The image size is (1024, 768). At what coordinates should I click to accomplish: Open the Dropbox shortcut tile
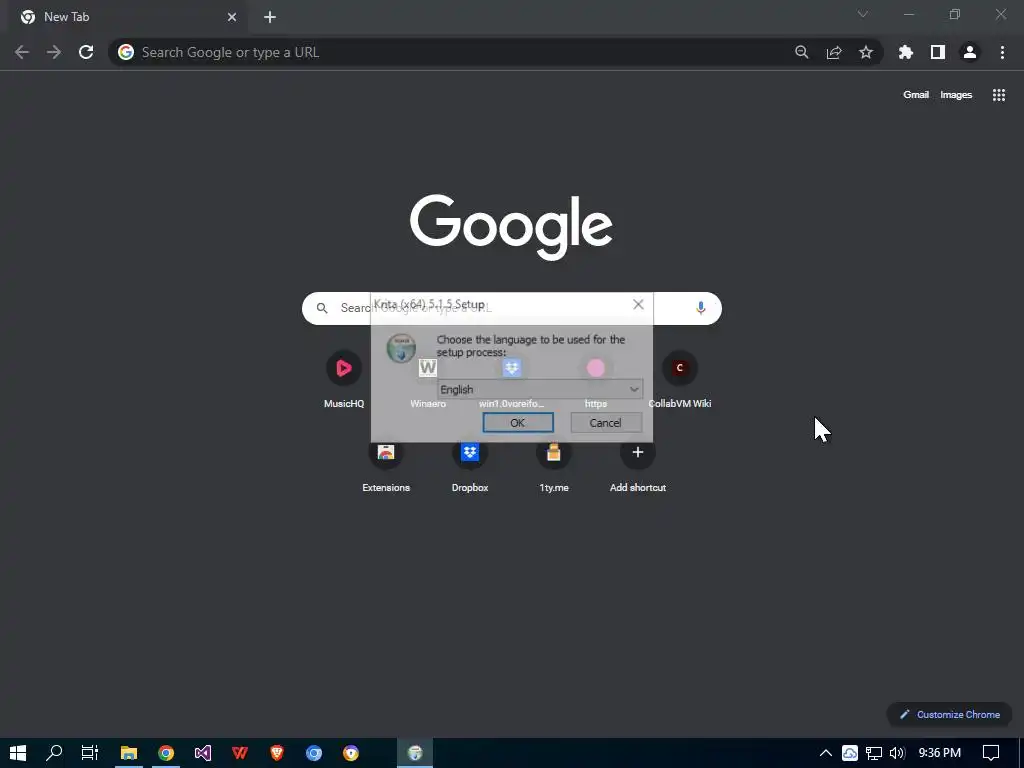coord(470,465)
